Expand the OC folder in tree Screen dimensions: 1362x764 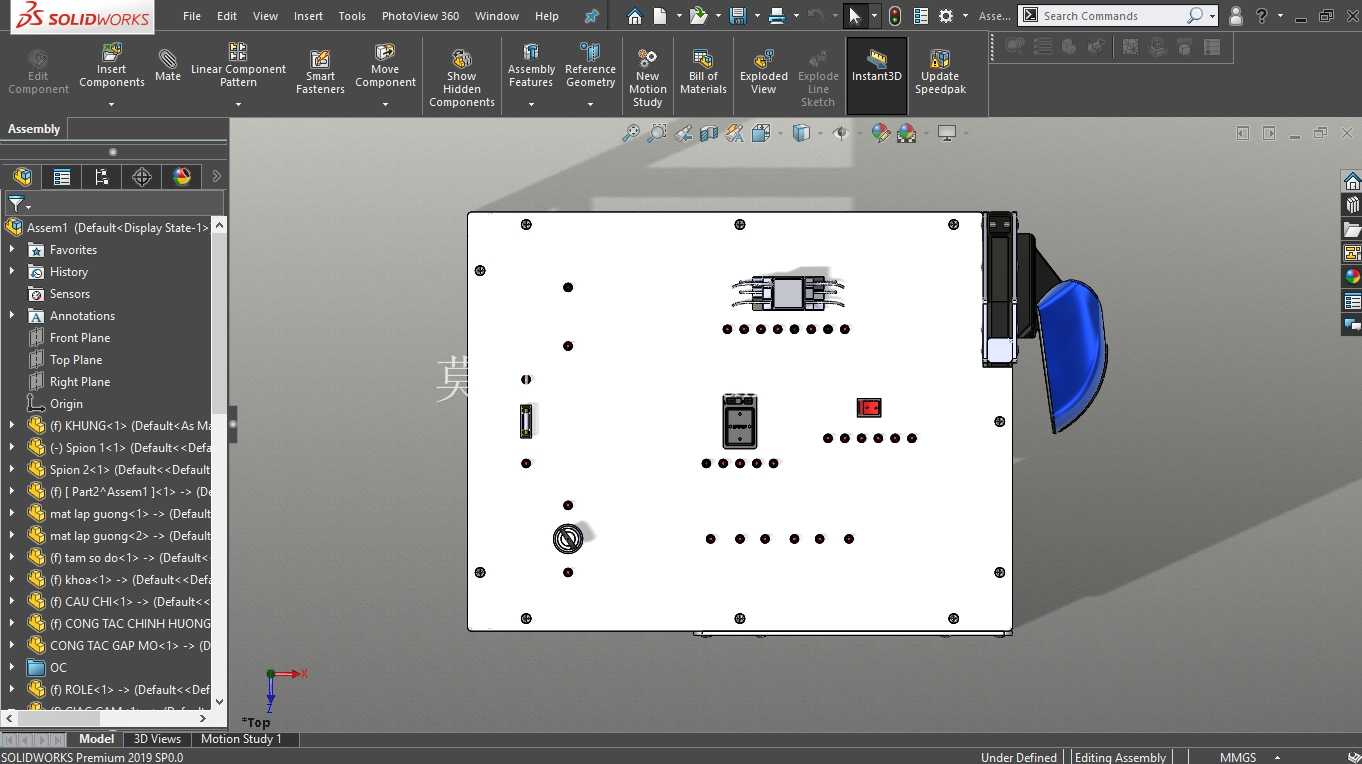coord(12,667)
